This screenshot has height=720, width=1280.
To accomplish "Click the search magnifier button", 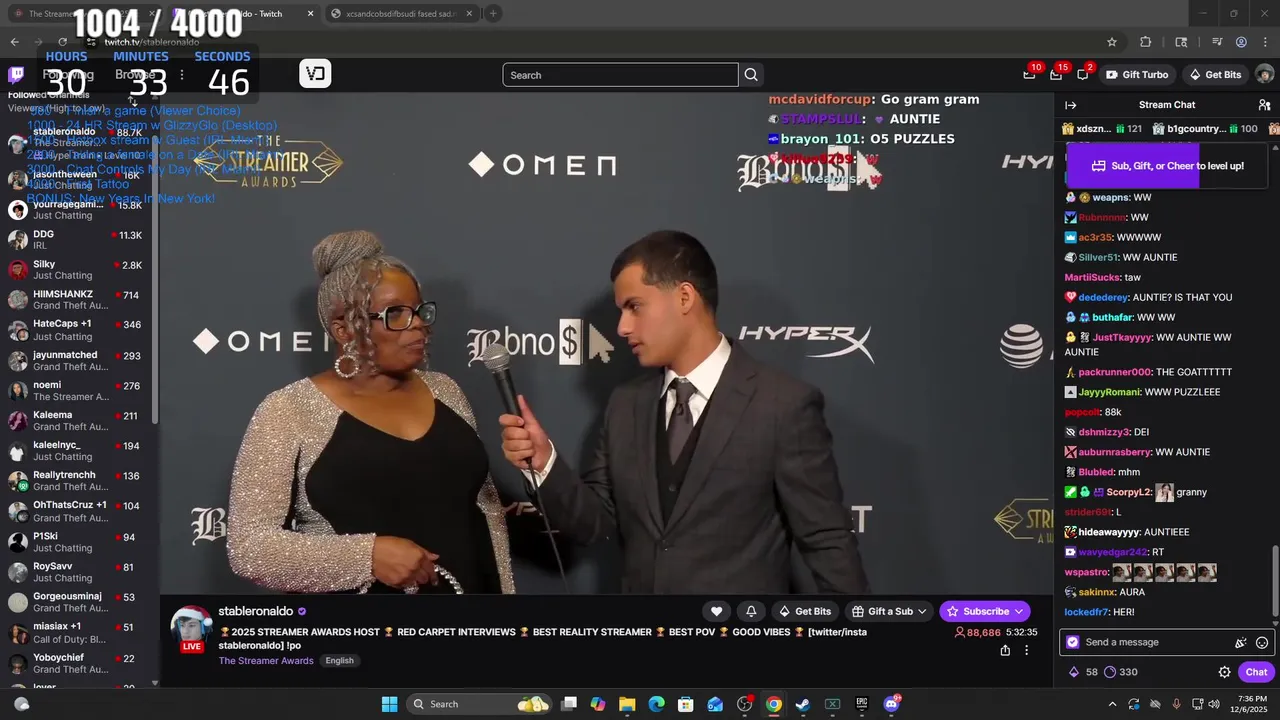I will pyautogui.click(x=751, y=75).
